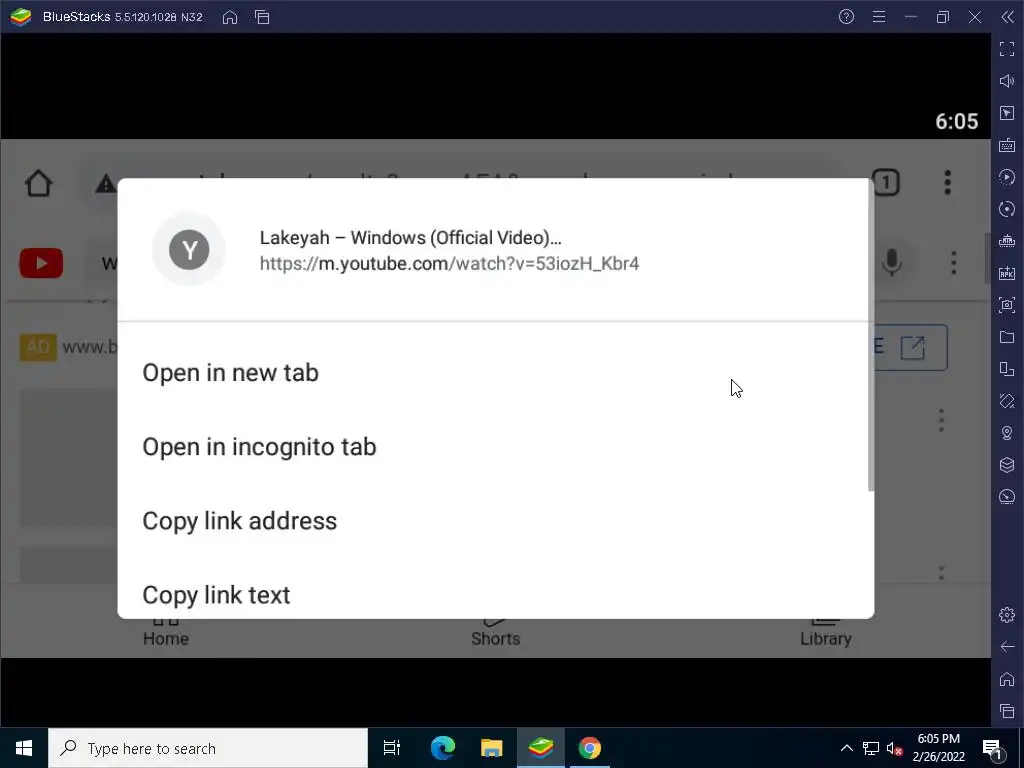
Task: Open Chrome three-dot menu
Action: coord(948,183)
